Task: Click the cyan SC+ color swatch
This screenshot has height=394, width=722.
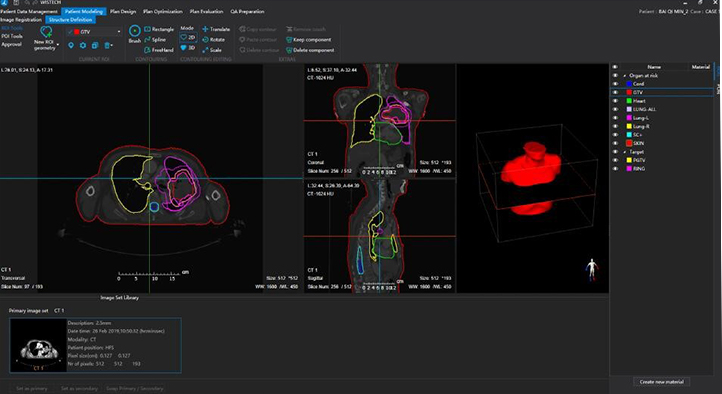Action: (x=629, y=135)
